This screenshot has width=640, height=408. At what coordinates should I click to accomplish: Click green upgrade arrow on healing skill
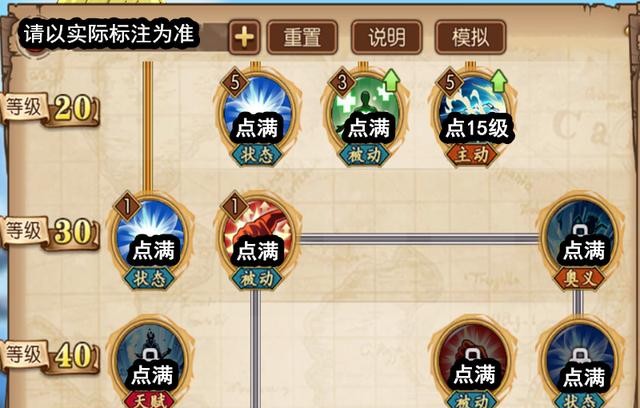click(391, 80)
